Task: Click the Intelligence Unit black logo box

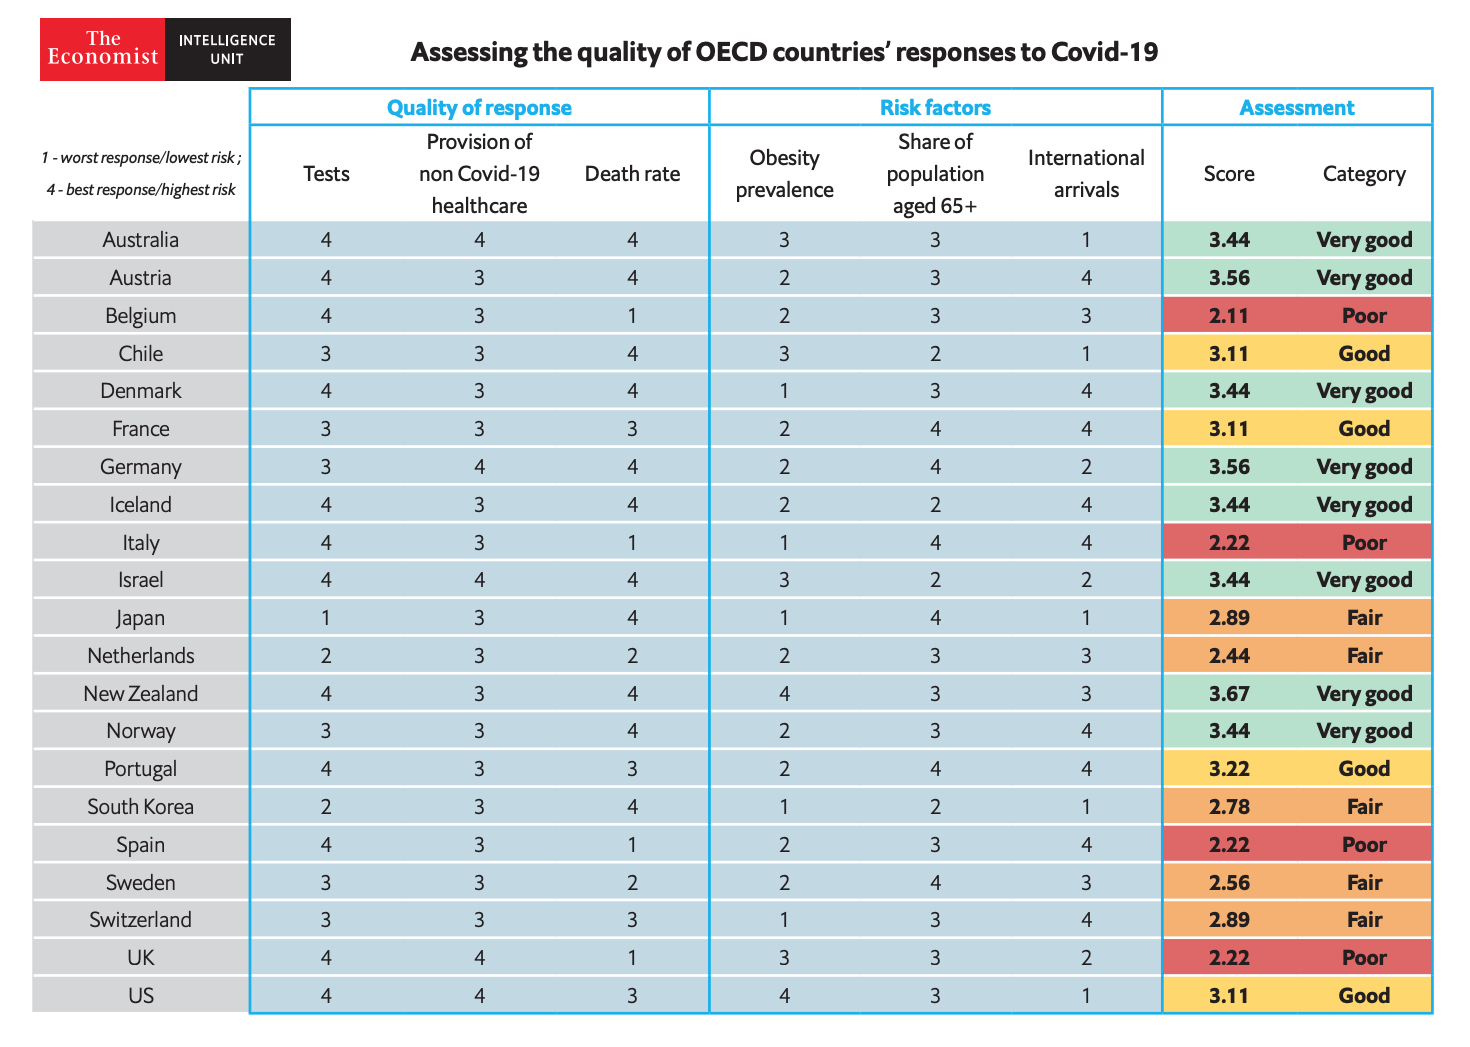Action: tap(227, 49)
